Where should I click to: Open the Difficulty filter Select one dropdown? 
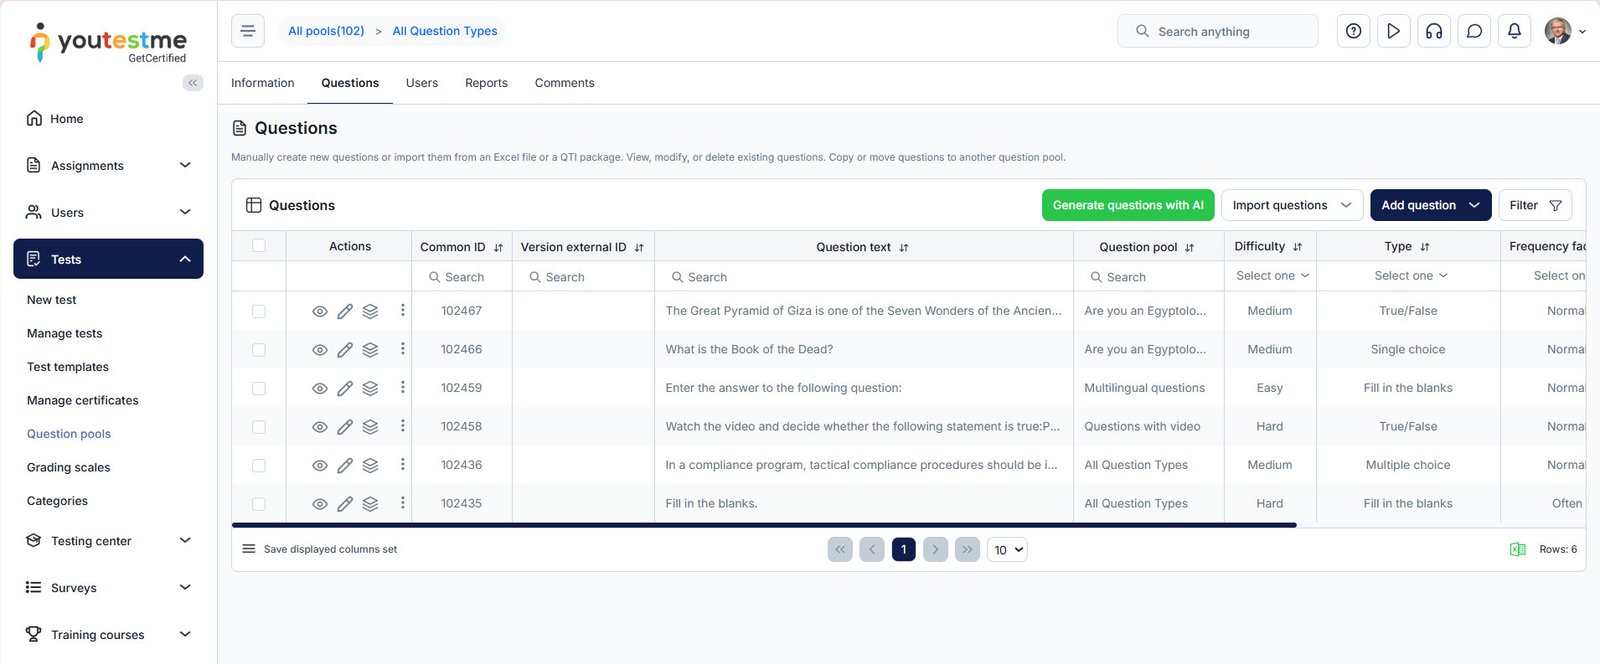tap(1271, 276)
